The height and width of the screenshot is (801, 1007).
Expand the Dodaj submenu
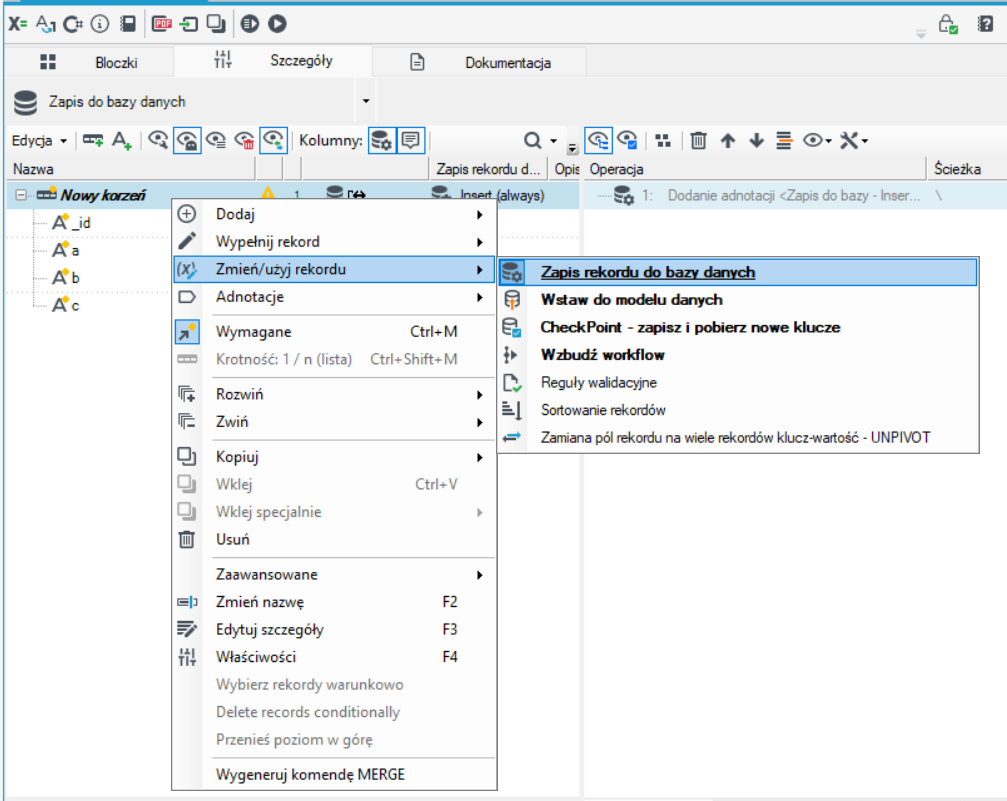(x=334, y=215)
